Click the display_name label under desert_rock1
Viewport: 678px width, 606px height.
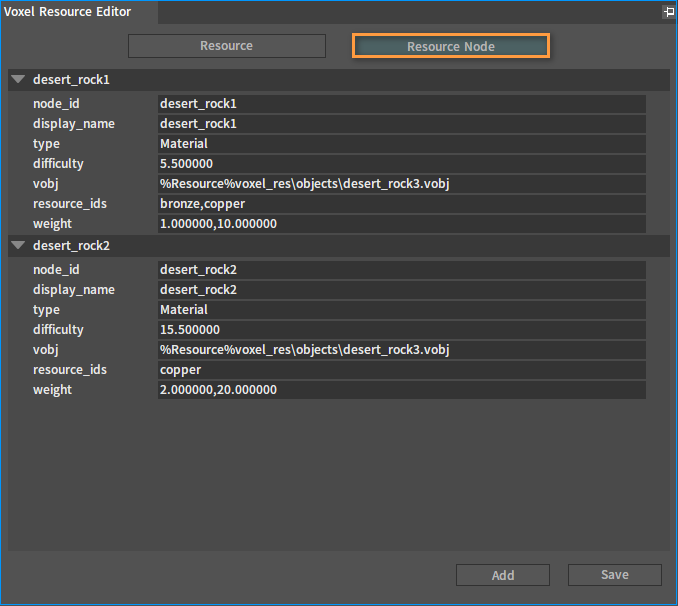[x=74, y=124]
